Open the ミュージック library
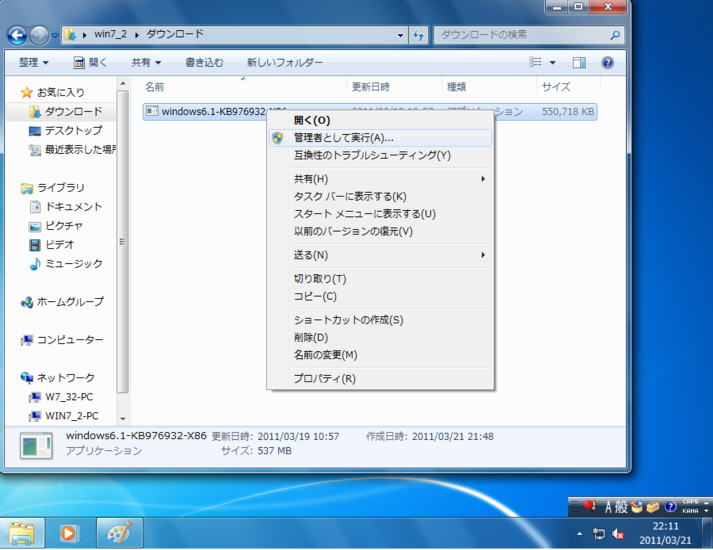This screenshot has height=550, width=713. (x=65, y=264)
